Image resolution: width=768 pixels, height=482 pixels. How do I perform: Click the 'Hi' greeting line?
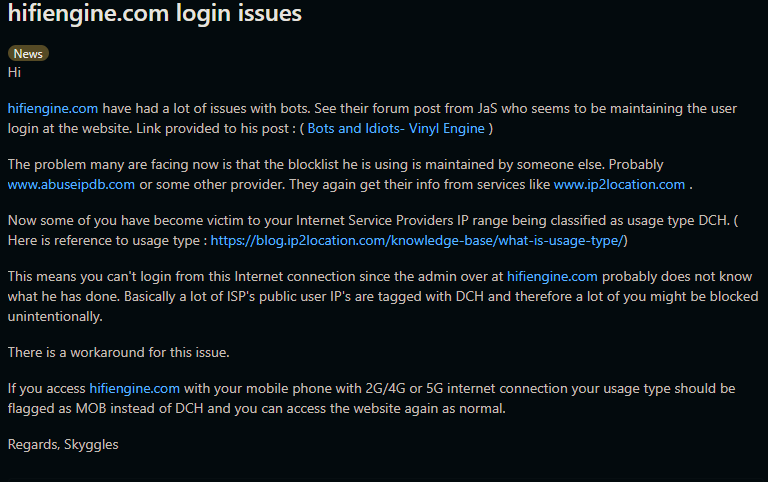click(x=14, y=72)
